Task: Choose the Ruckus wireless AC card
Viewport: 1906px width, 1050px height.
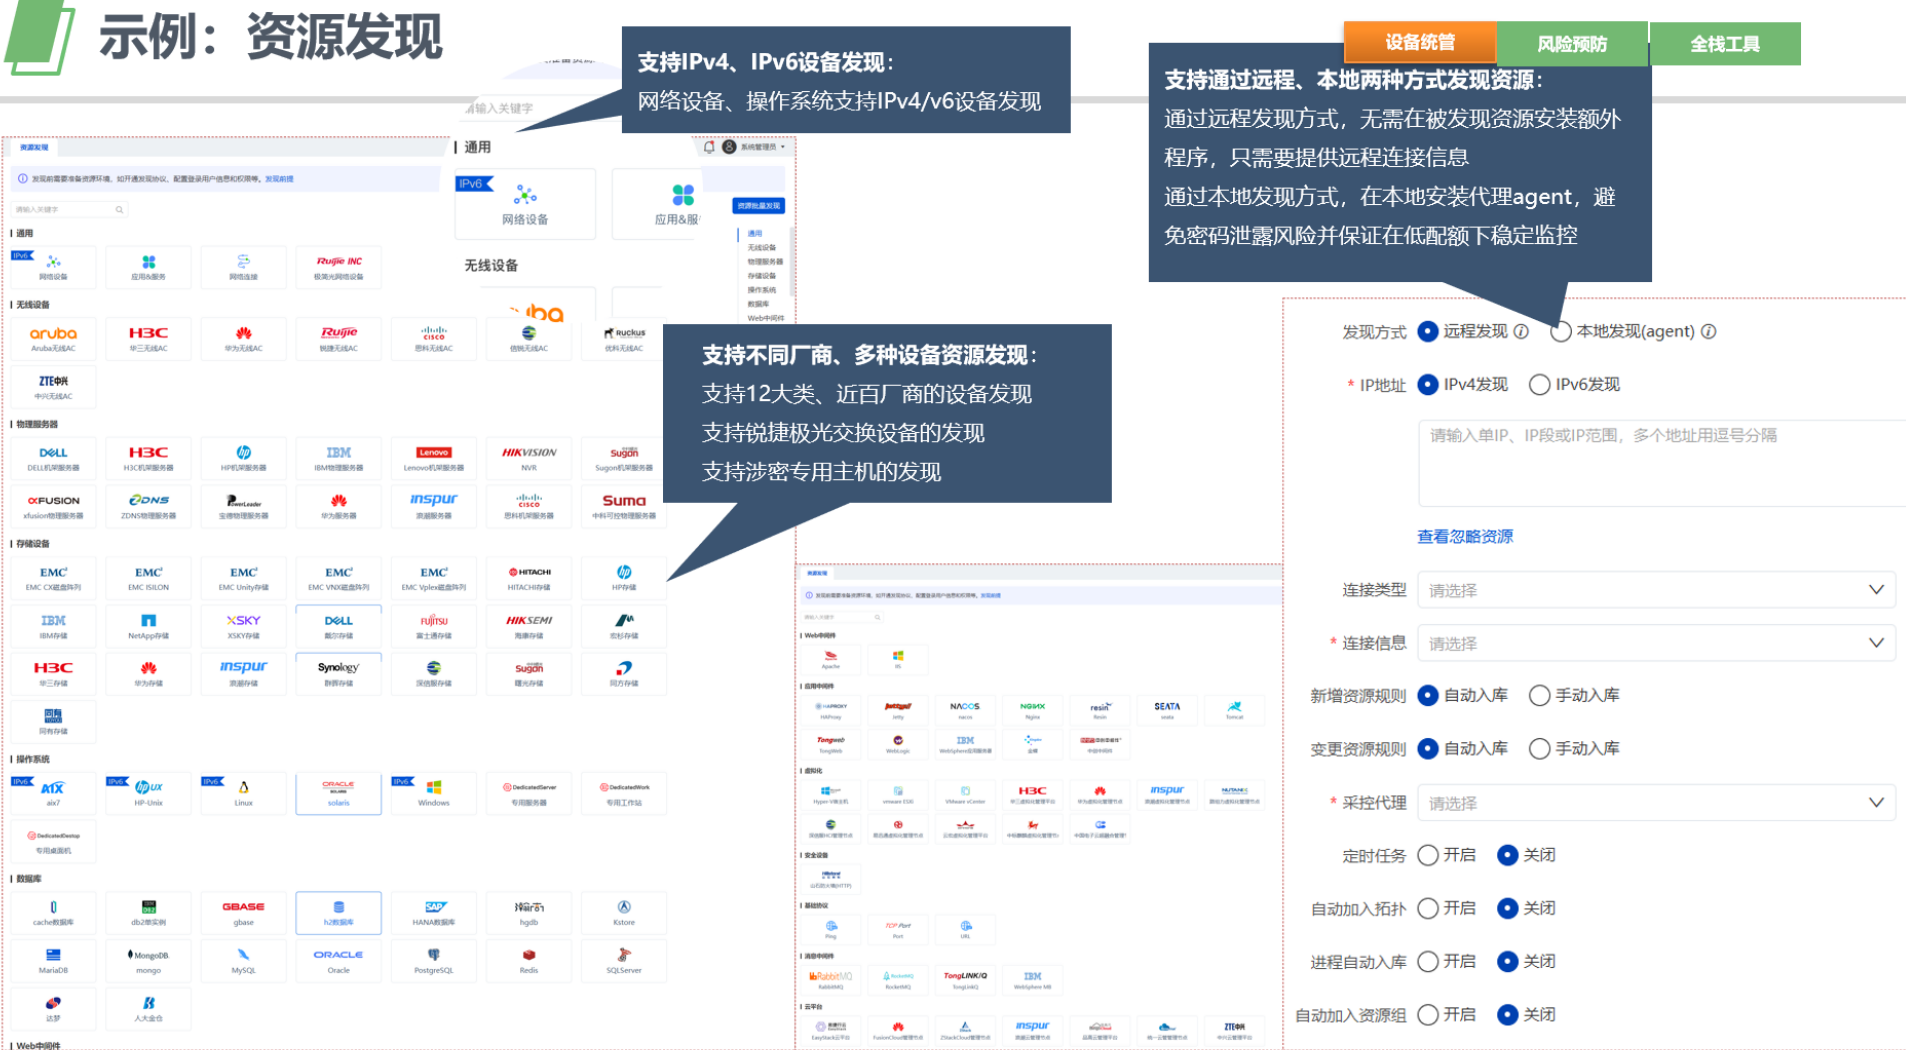Action: 624,340
